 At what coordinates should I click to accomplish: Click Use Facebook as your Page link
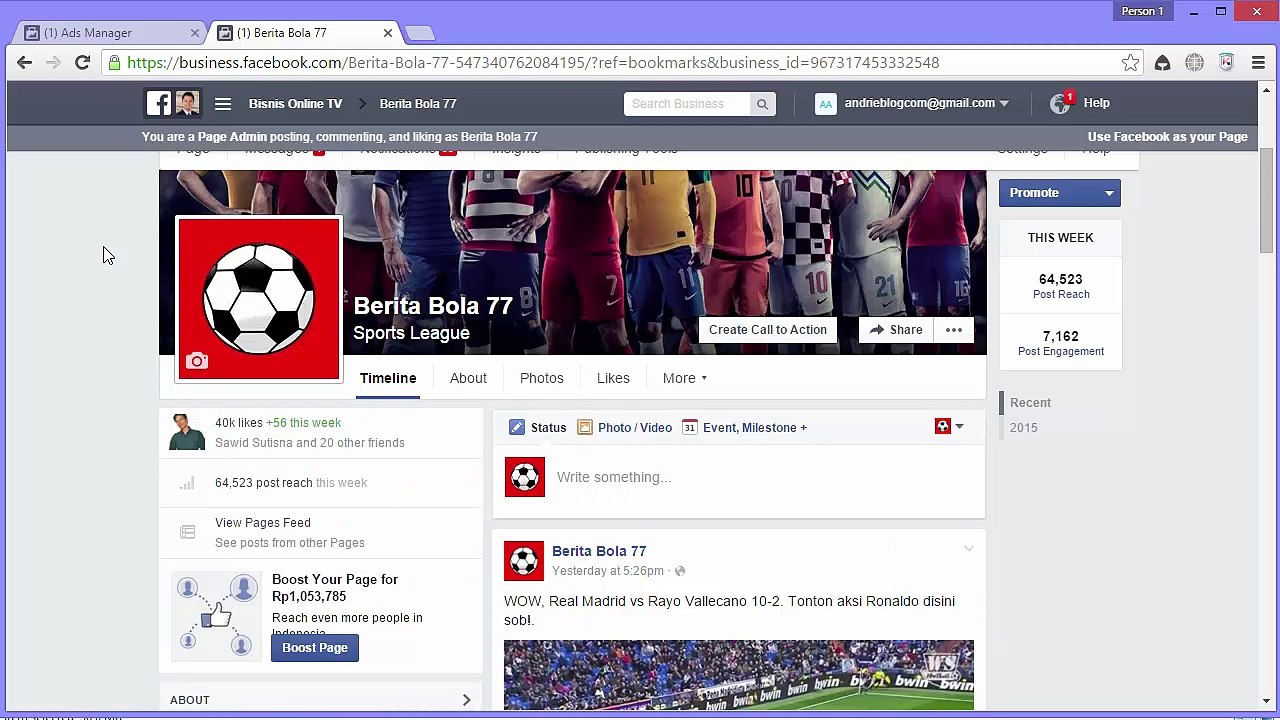1168,137
